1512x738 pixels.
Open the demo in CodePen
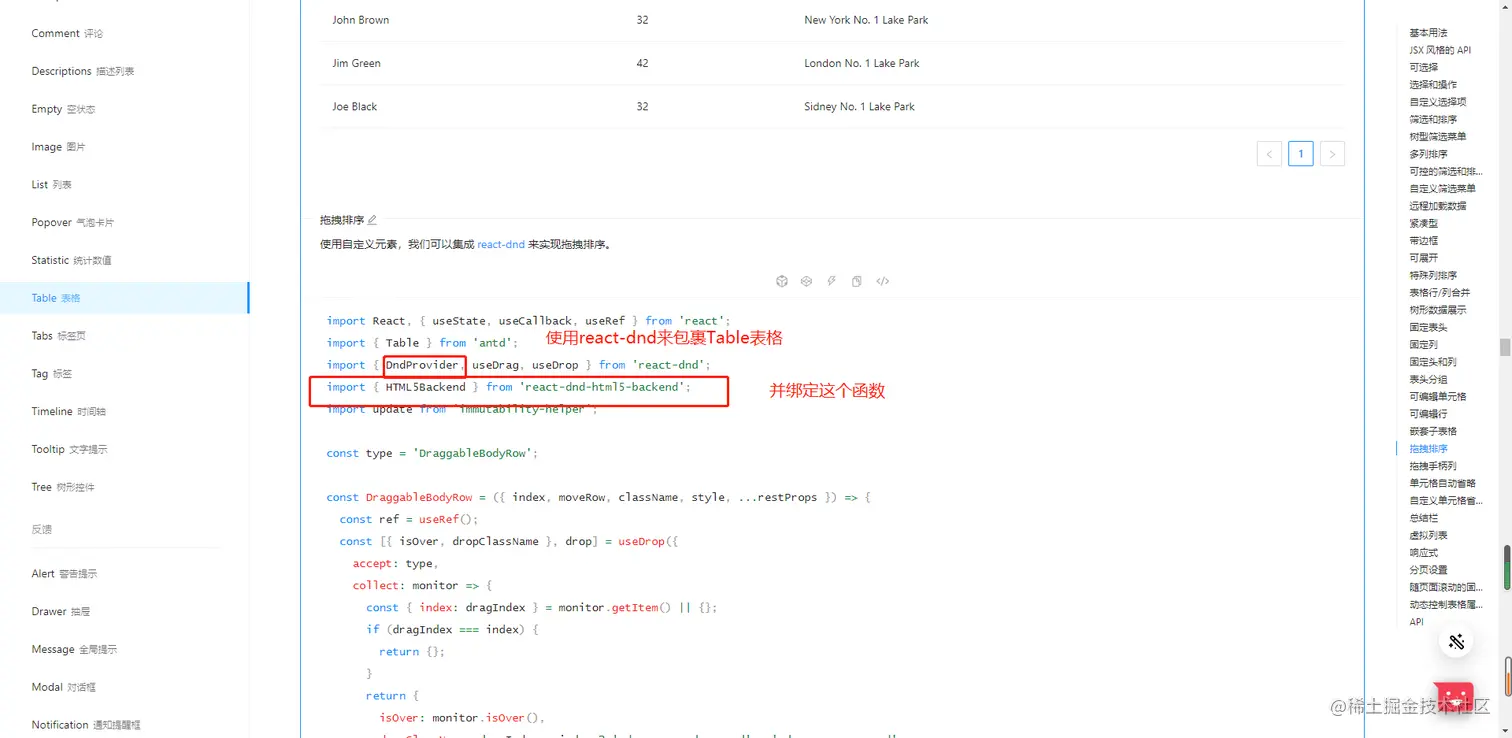(806, 281)
